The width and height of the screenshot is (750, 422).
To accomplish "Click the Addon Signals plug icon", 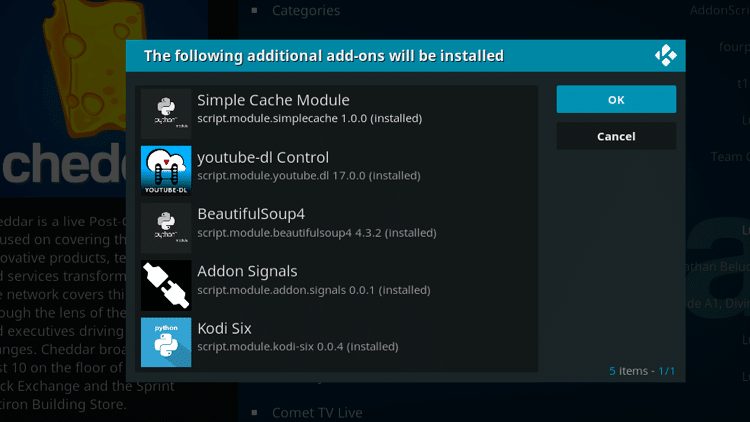I will (166, 285).
